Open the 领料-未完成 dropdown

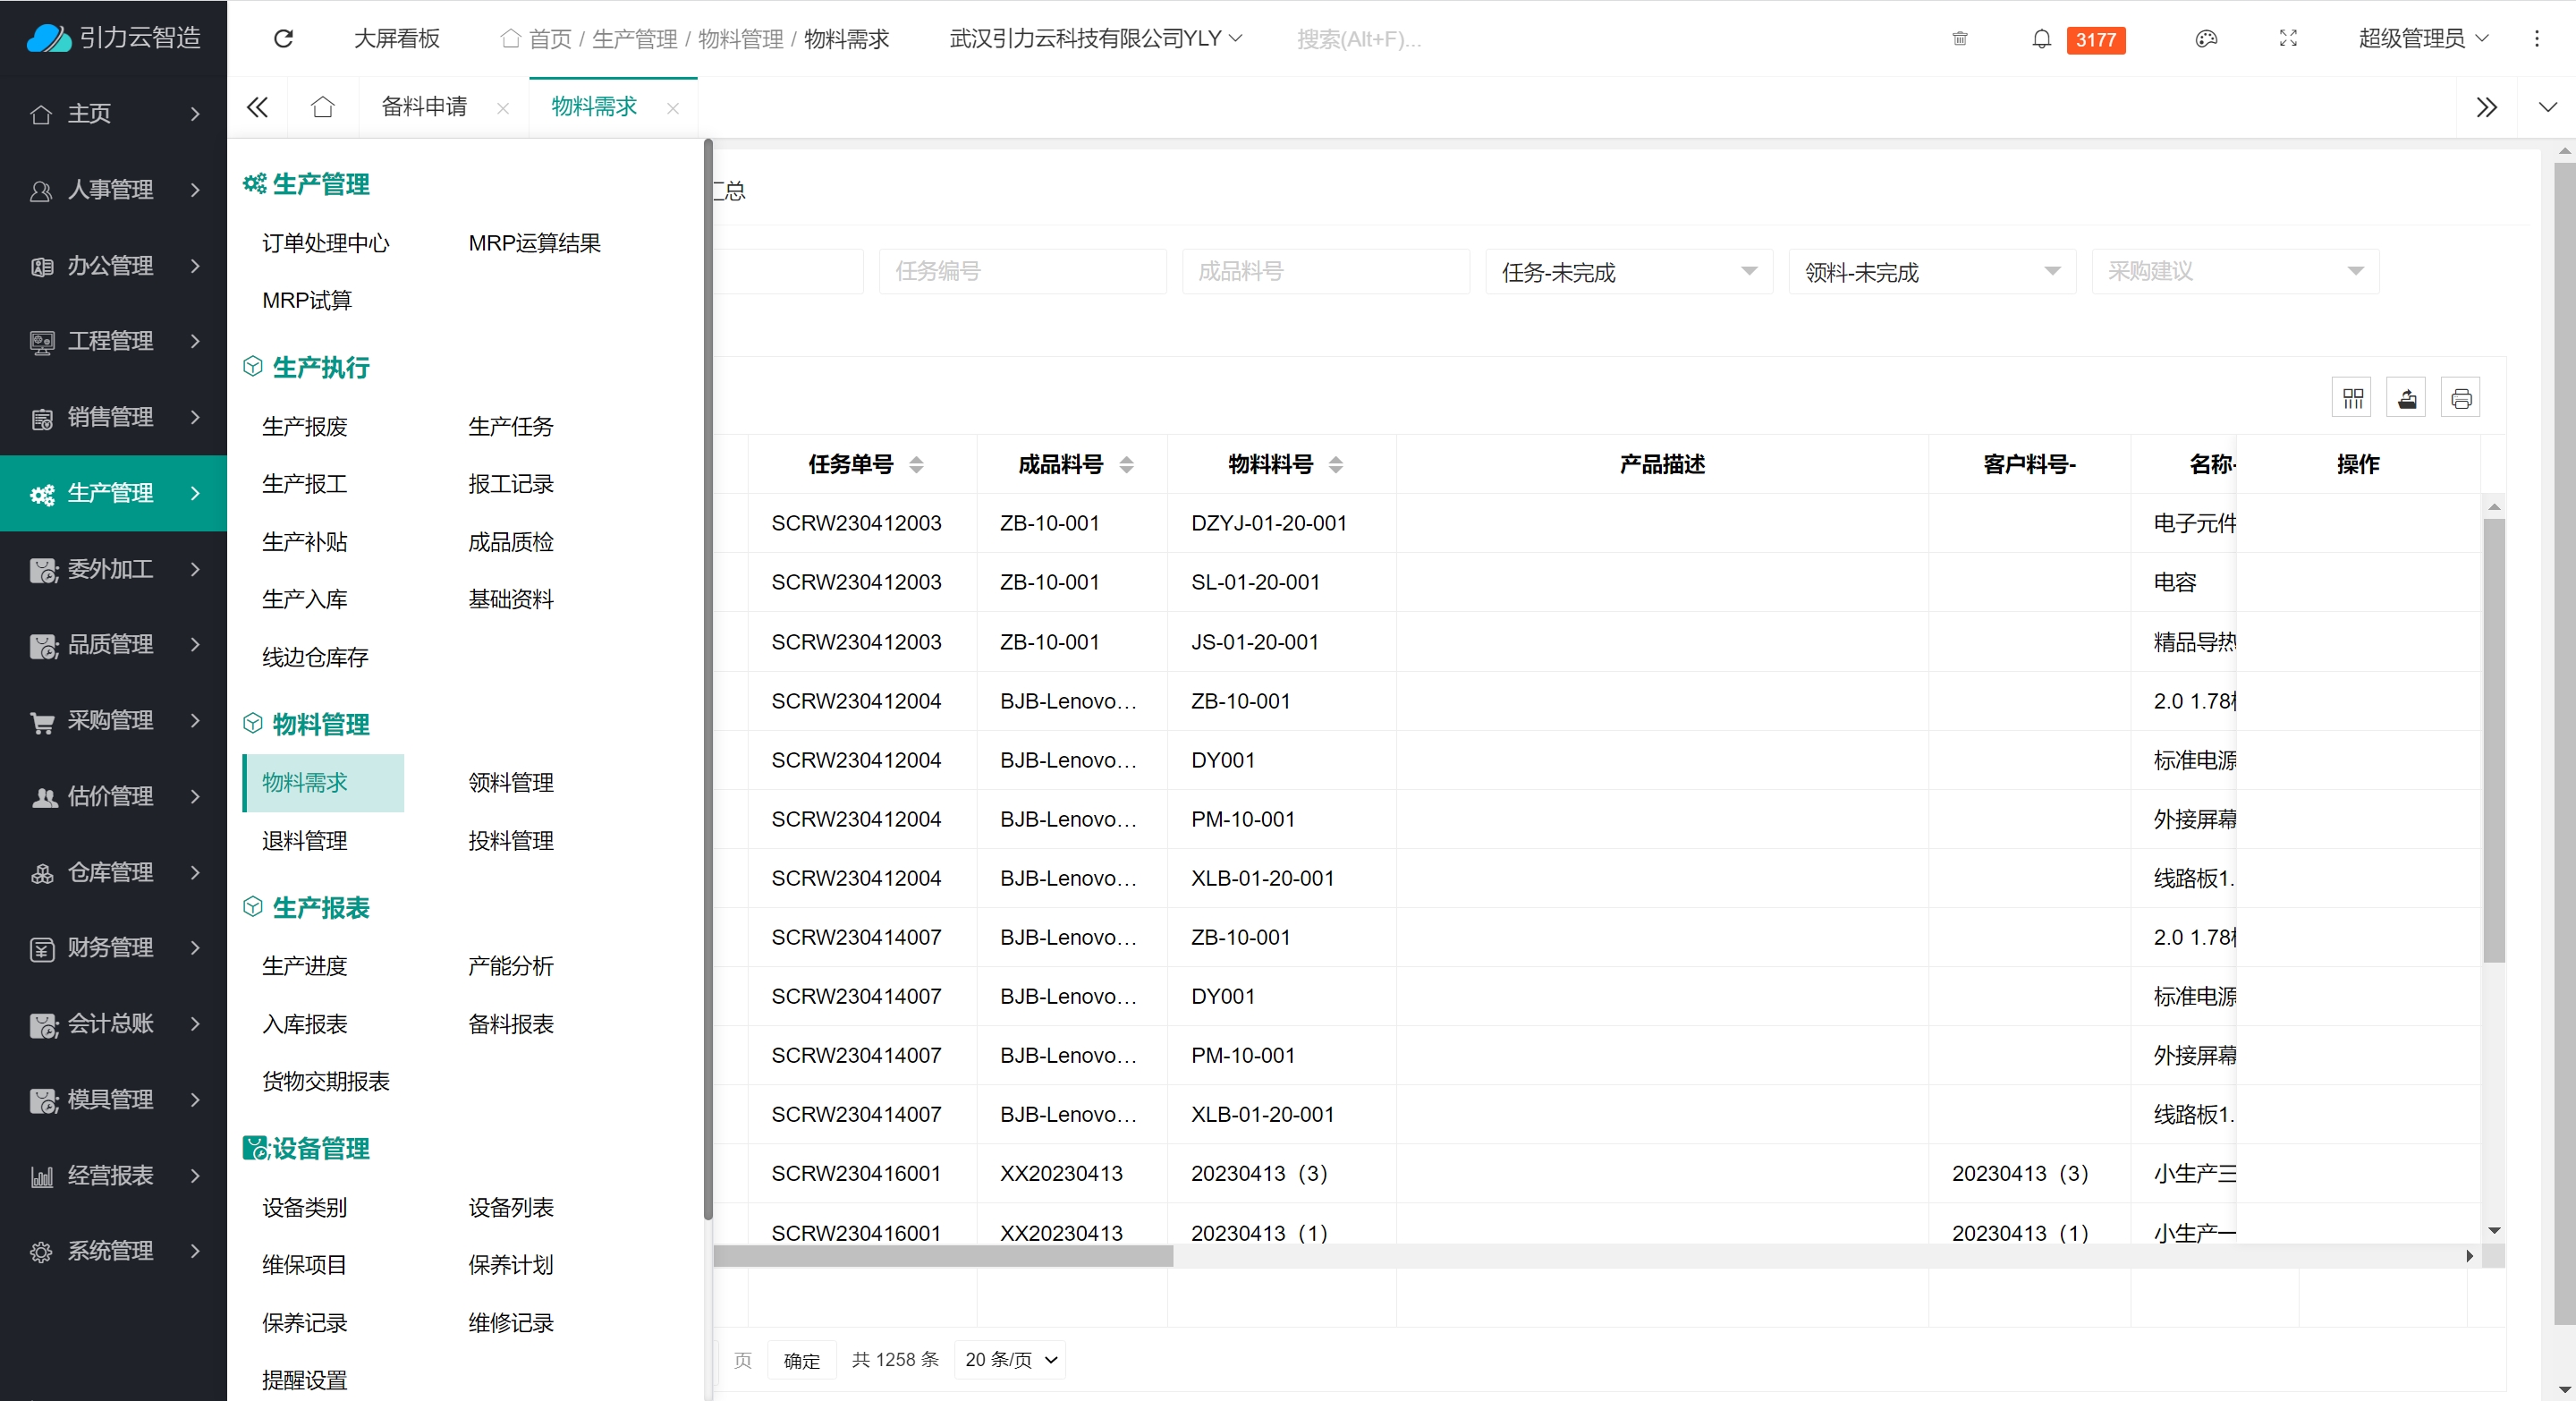[x=1931, y=272]
